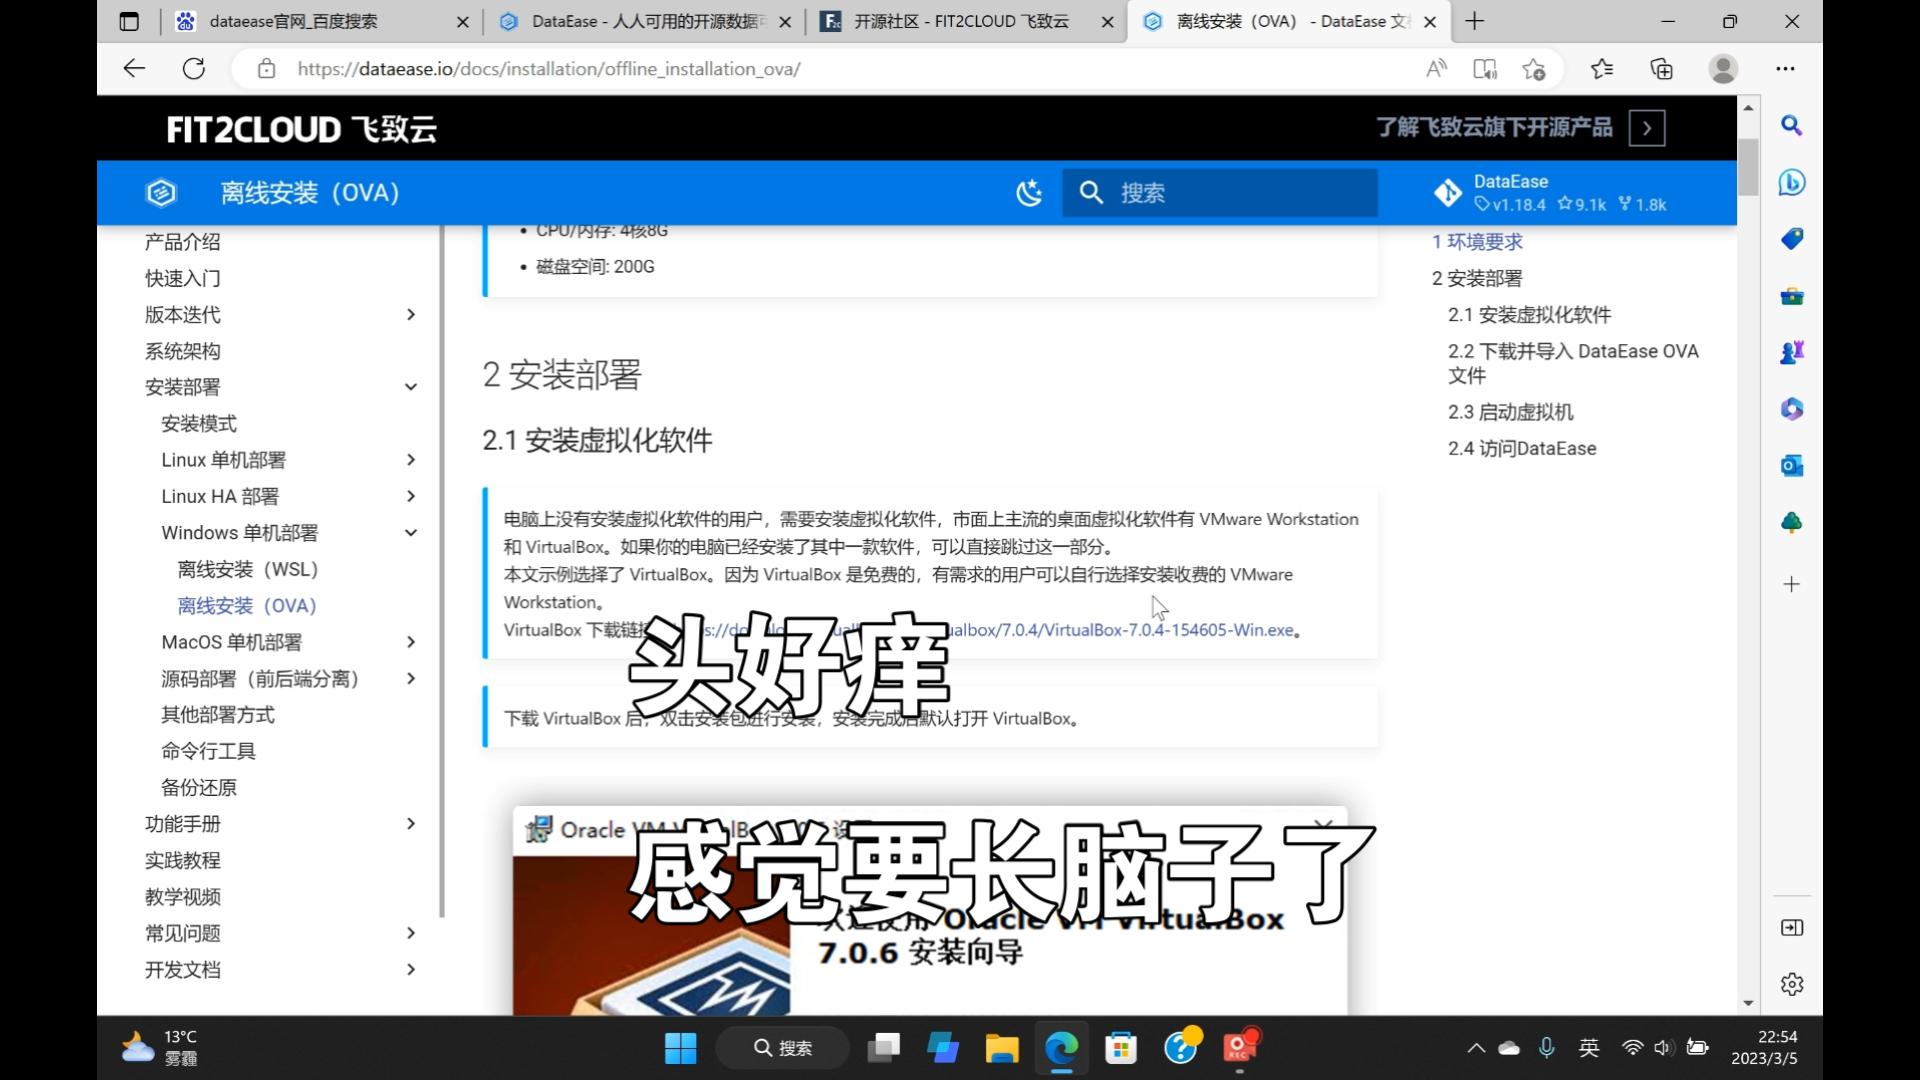Open Microsoft 365 sidebar icon

1792,409
